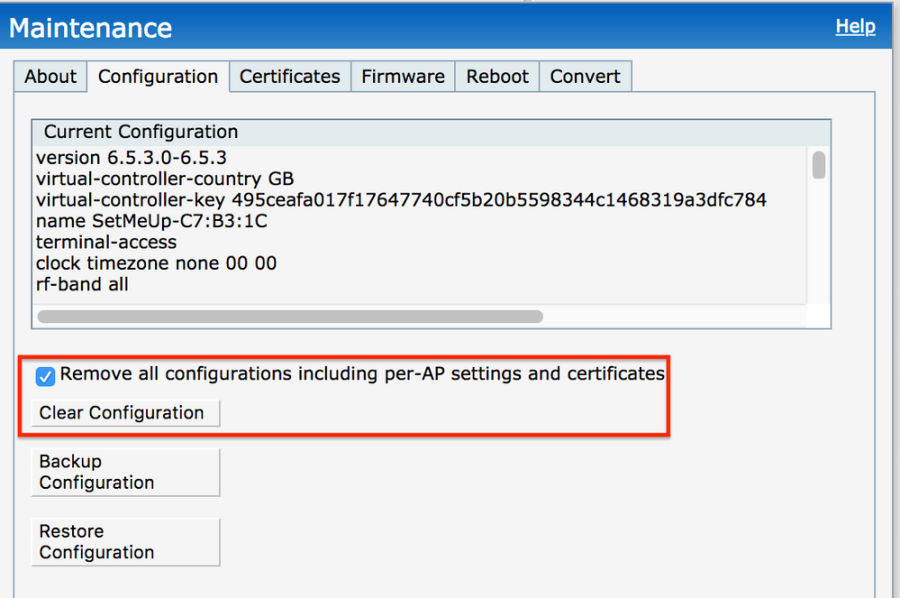
Task: Open the Convert tab
Action: pos(585,77)
